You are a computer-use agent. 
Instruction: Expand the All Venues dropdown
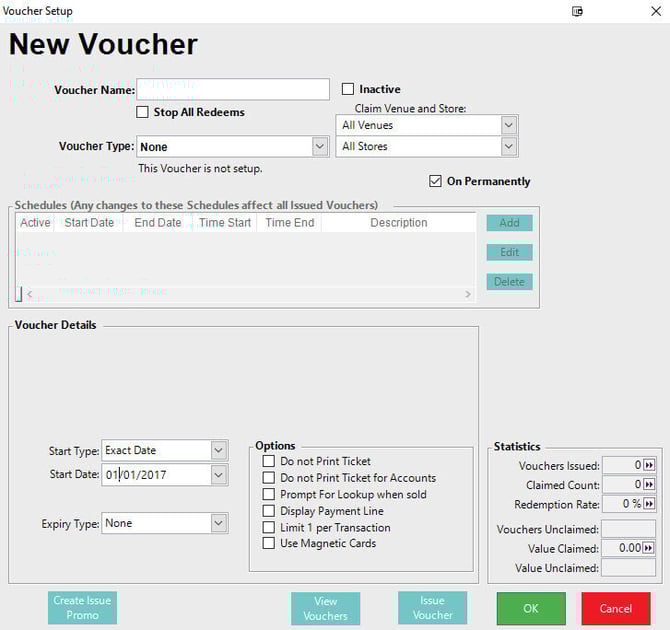click(x=508, y=125)
